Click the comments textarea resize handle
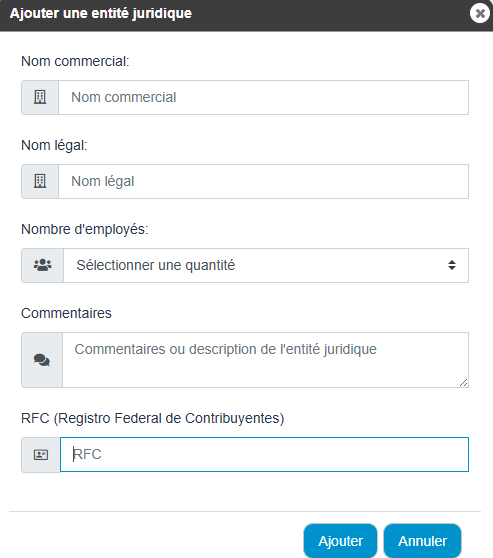 [463, 383]
